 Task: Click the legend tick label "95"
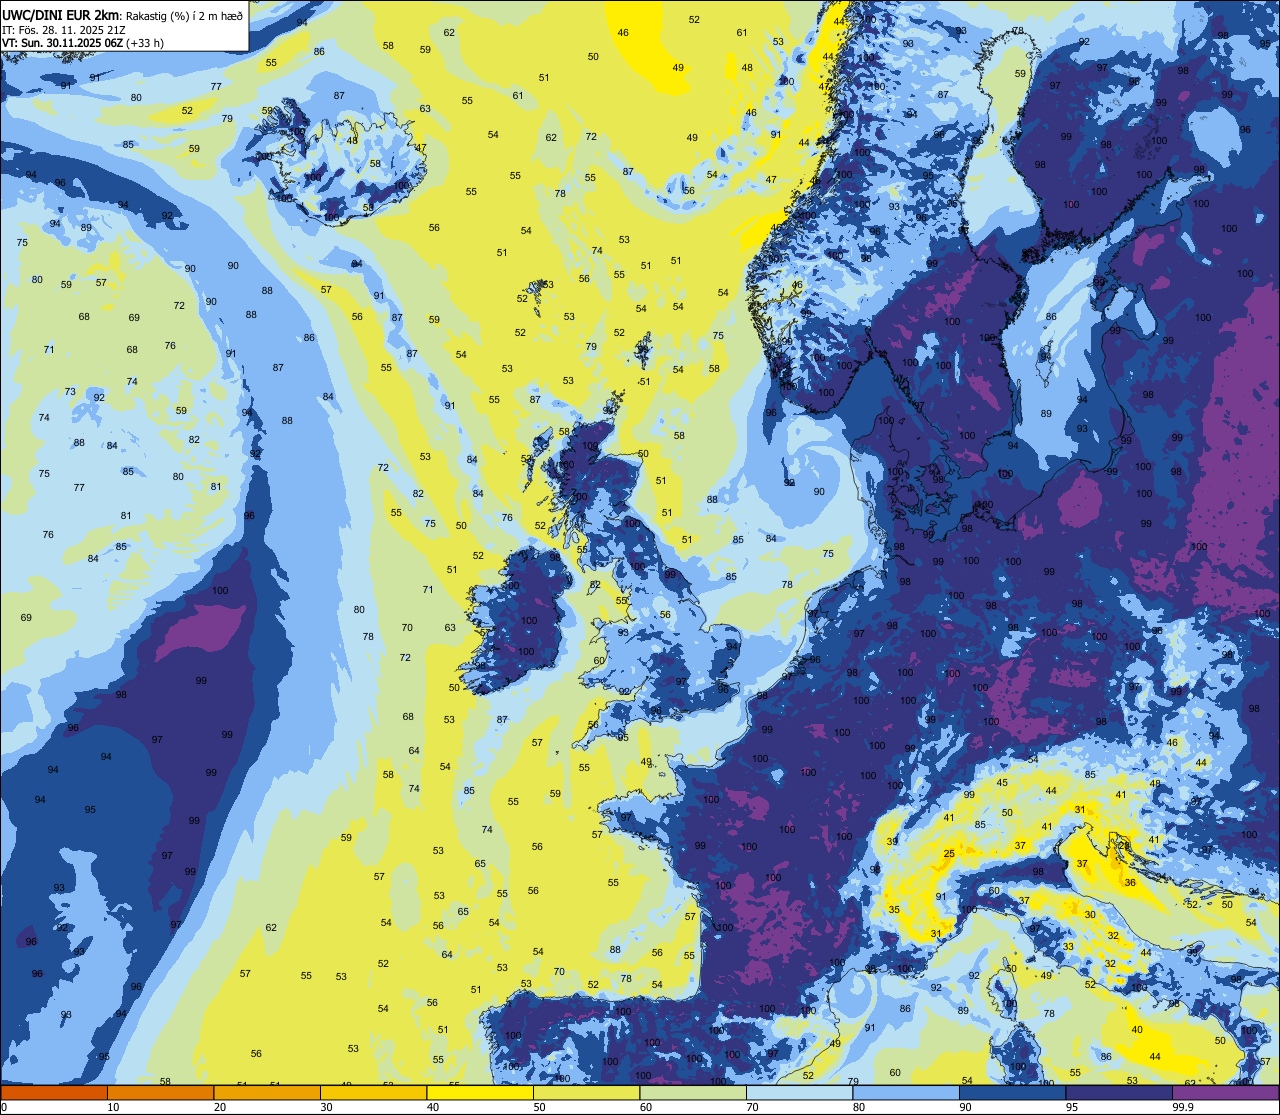pyautogui.click(x=1073, y=1107)
